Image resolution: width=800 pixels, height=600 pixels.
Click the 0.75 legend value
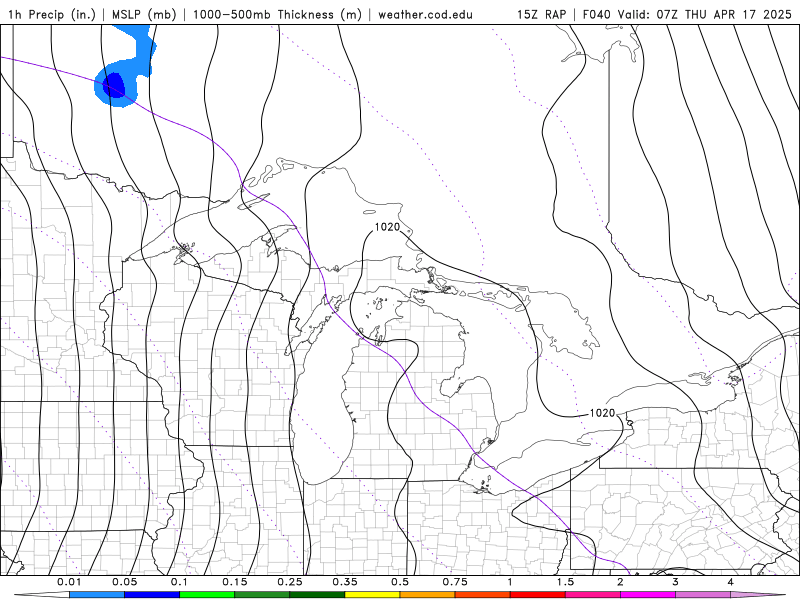pos(455,582)
